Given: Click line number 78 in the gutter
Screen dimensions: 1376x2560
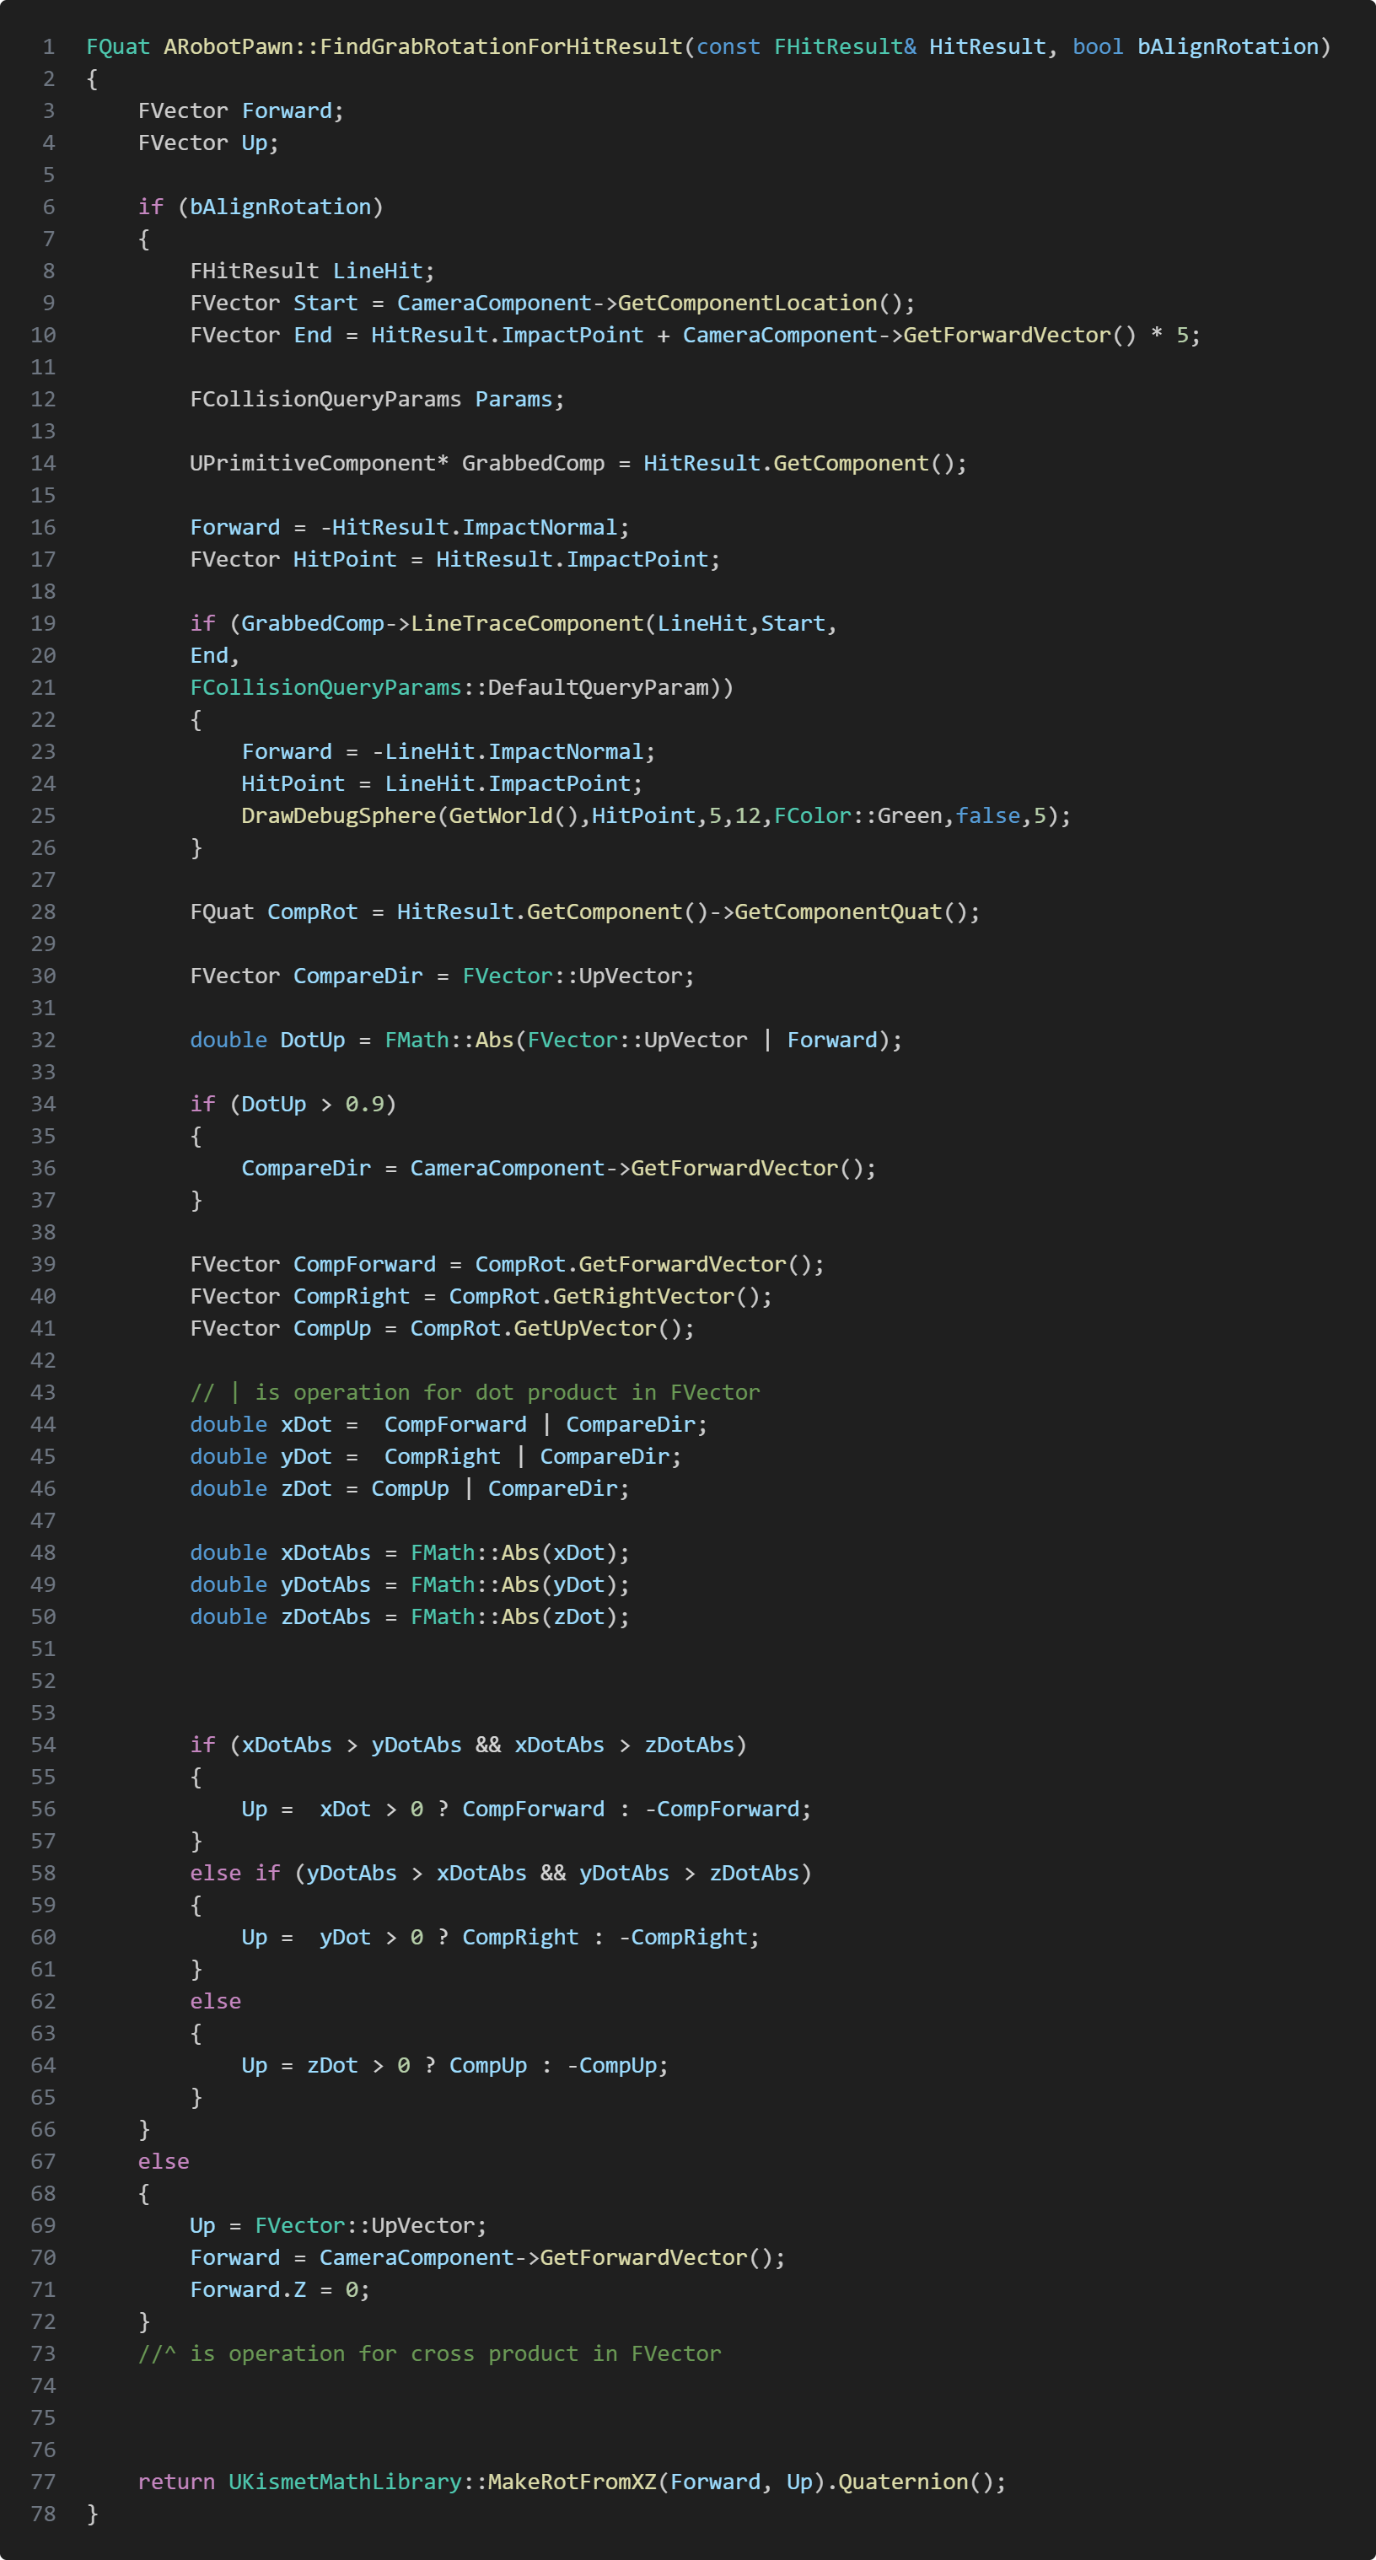Looking at the screenshot, I should [x=43, y=2514].
